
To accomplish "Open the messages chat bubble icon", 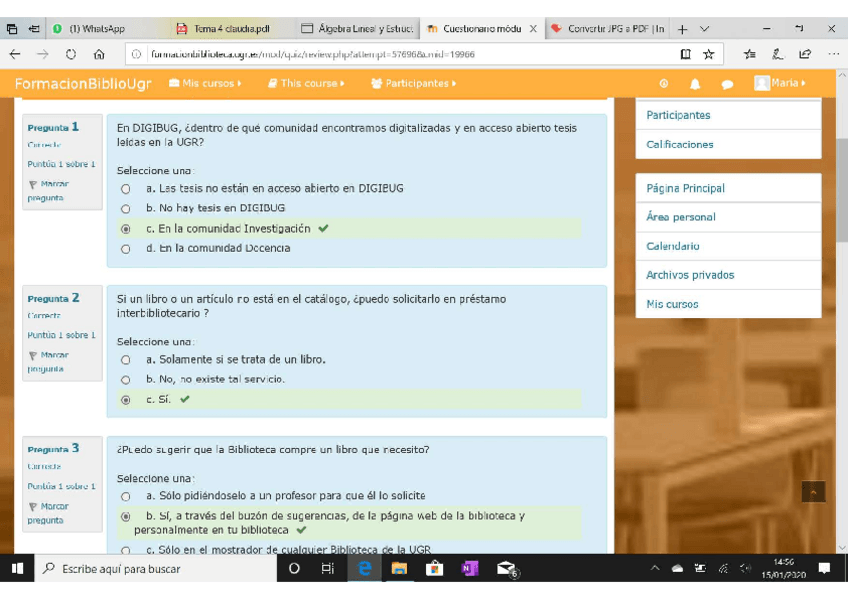I will [x=727, y=84].
